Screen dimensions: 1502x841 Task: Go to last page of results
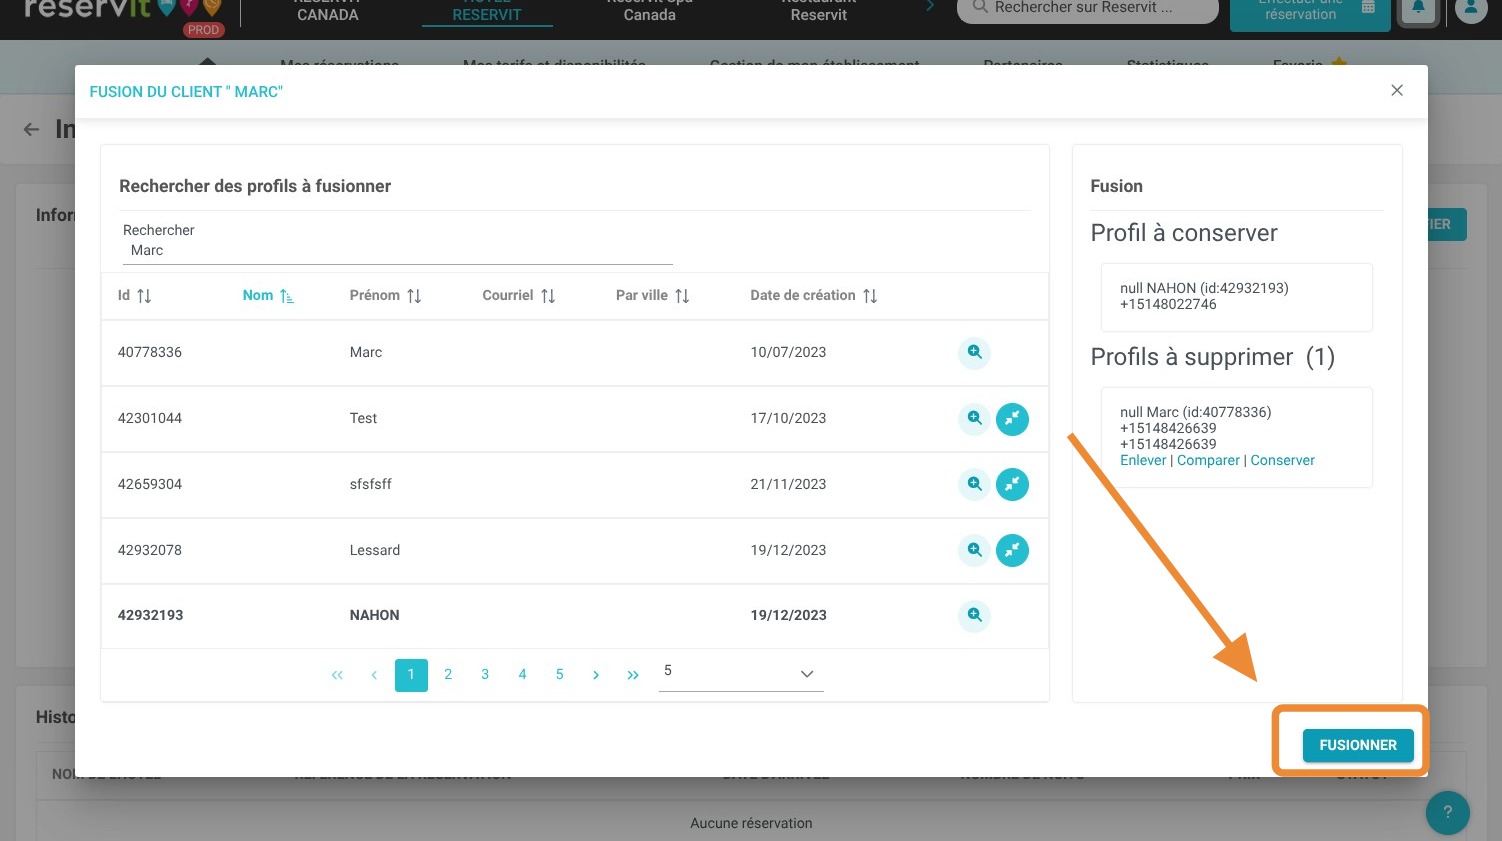point(633,675)
